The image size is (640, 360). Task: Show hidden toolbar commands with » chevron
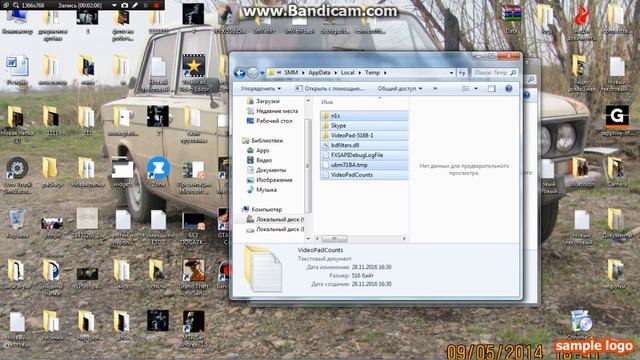click(435, 89)
